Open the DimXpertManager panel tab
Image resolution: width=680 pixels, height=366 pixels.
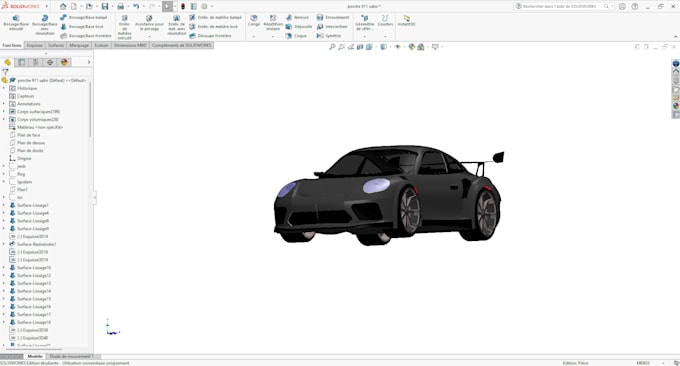point(50,62)
